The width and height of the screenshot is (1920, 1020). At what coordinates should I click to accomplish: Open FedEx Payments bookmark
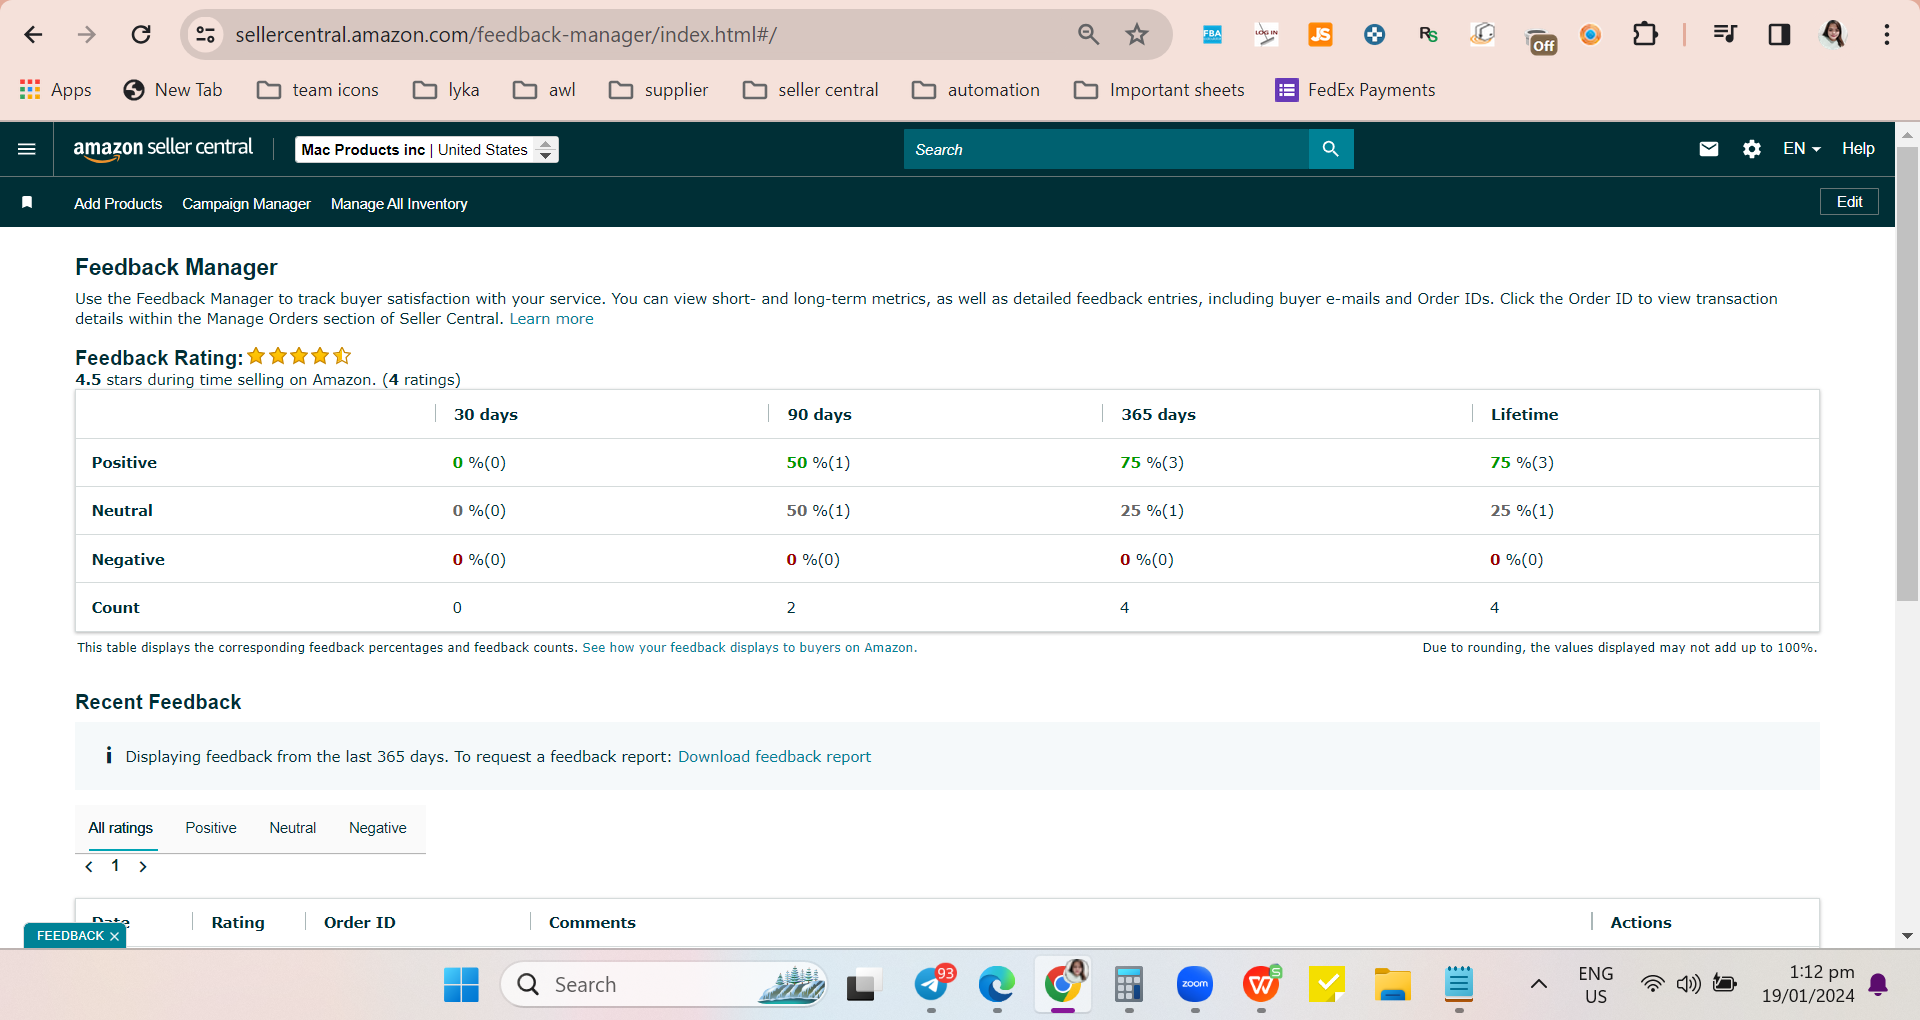tap(1355, 90)
